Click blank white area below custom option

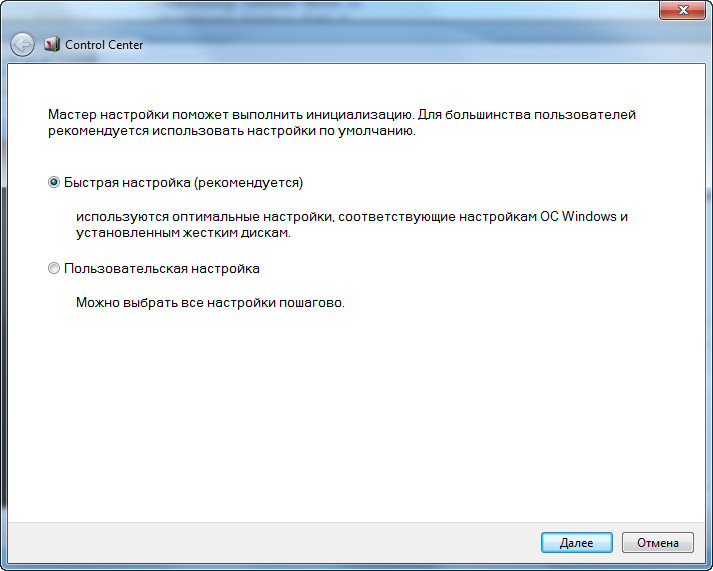[x=350, y=420]
